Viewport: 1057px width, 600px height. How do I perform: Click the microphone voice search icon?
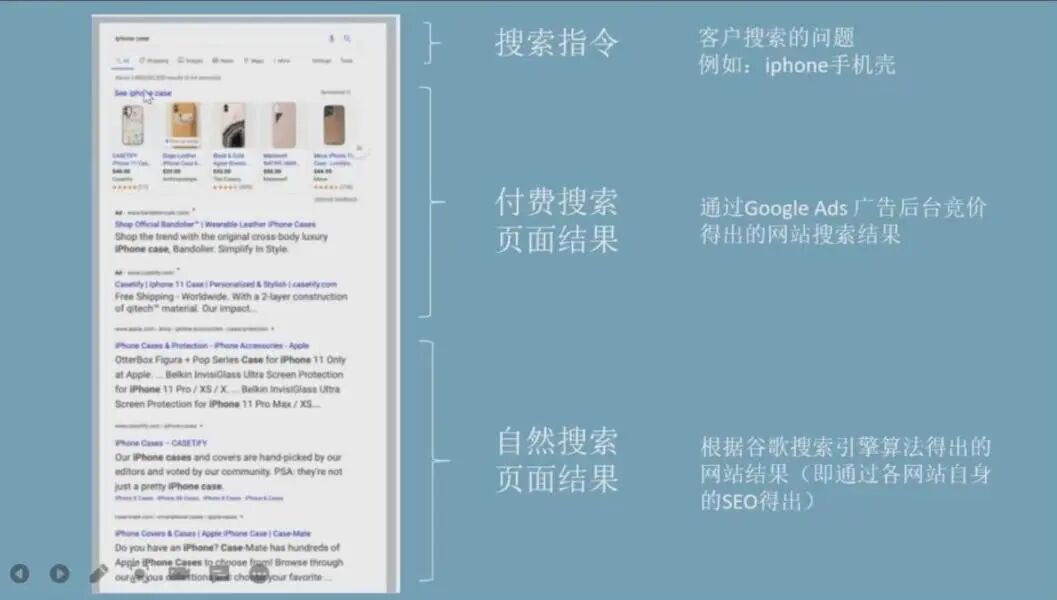tap(331, 38)
